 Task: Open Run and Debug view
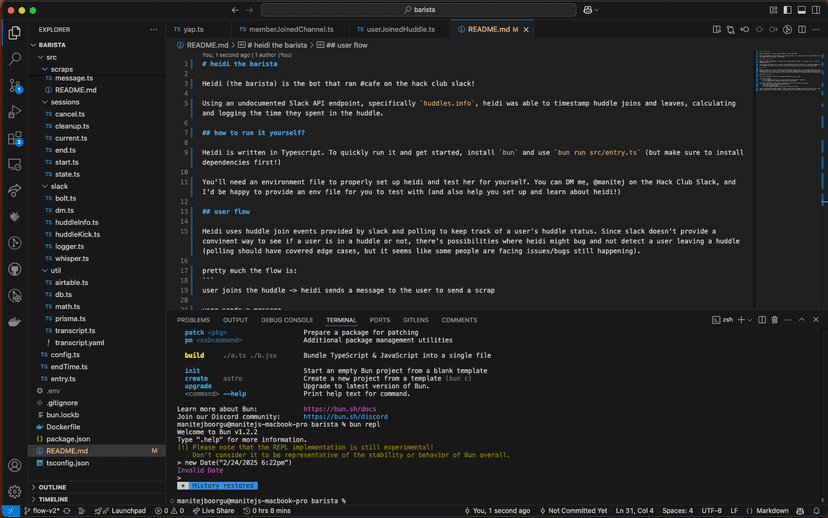pyautogui.click(x=14, y=112)
